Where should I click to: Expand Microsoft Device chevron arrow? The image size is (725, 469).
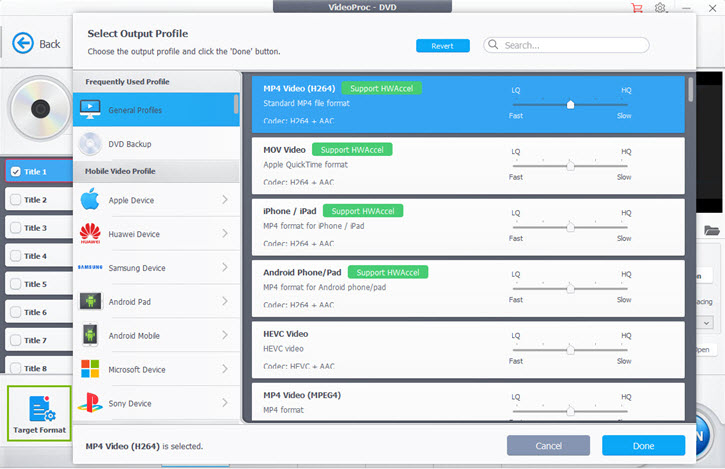(224, 370)
